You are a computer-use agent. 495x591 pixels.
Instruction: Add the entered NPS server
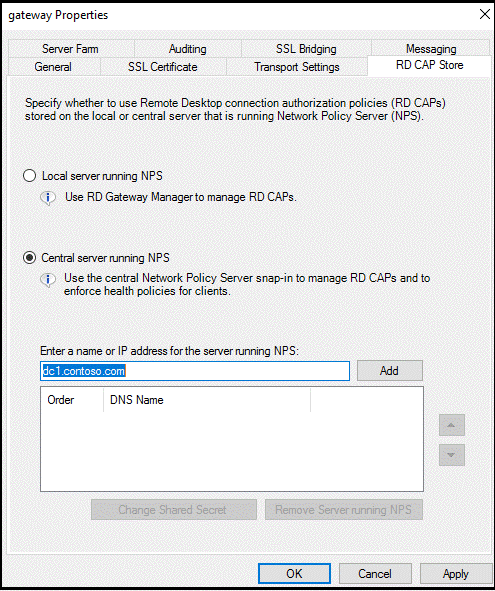[x=389, y=371]
